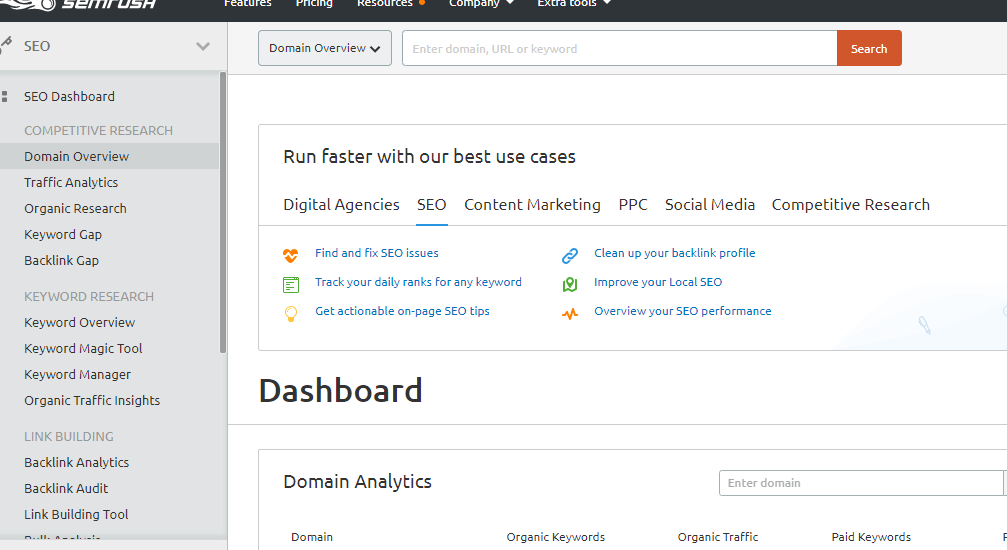Click the list icon beside Track your daily ranks
The width and height of the screenshot is (1007, 550).
[x=291, y=284]
